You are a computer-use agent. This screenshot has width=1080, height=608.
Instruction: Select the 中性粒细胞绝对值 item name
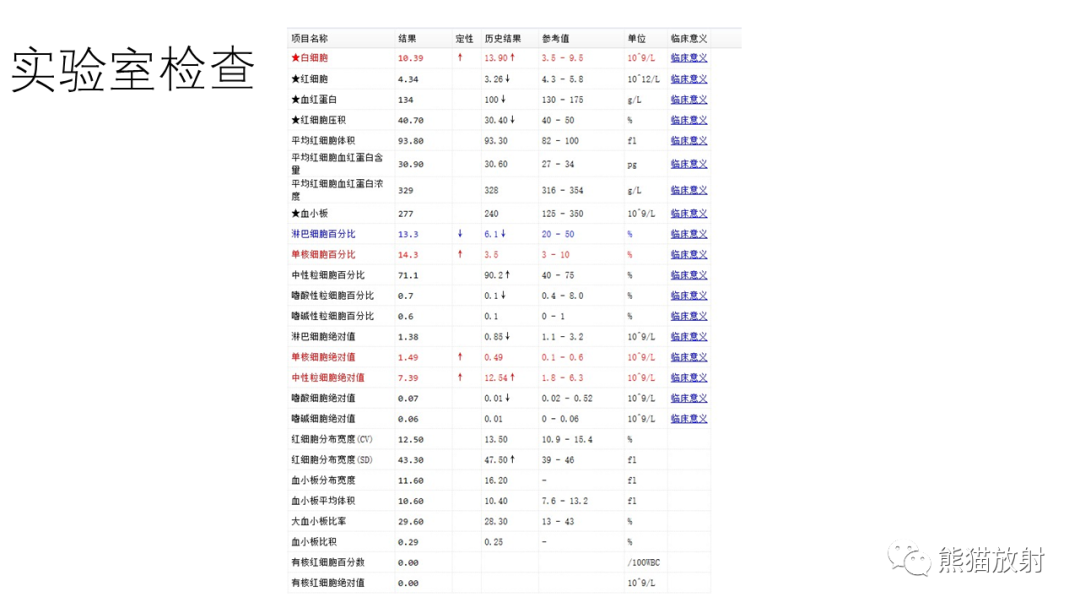click(328, 377)
